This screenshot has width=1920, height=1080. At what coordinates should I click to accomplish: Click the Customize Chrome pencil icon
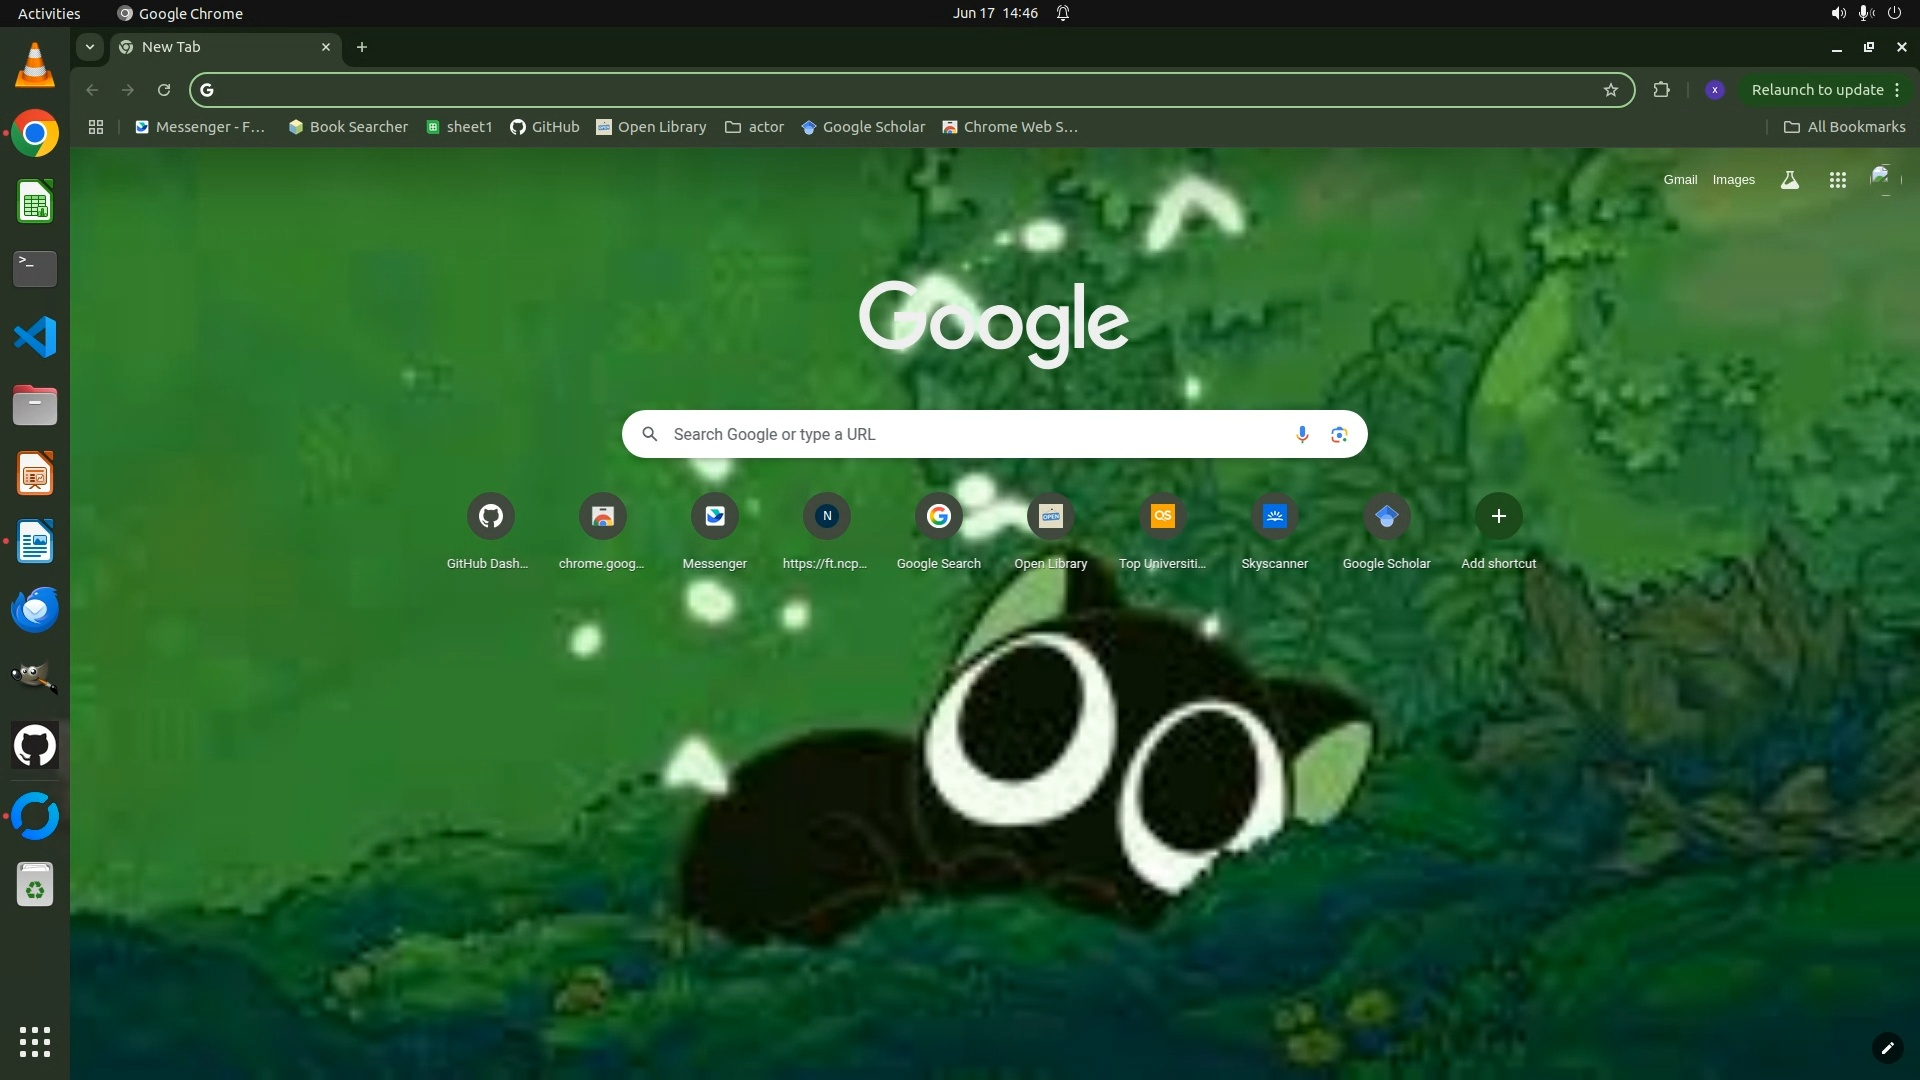(x=1887, y=1048)
